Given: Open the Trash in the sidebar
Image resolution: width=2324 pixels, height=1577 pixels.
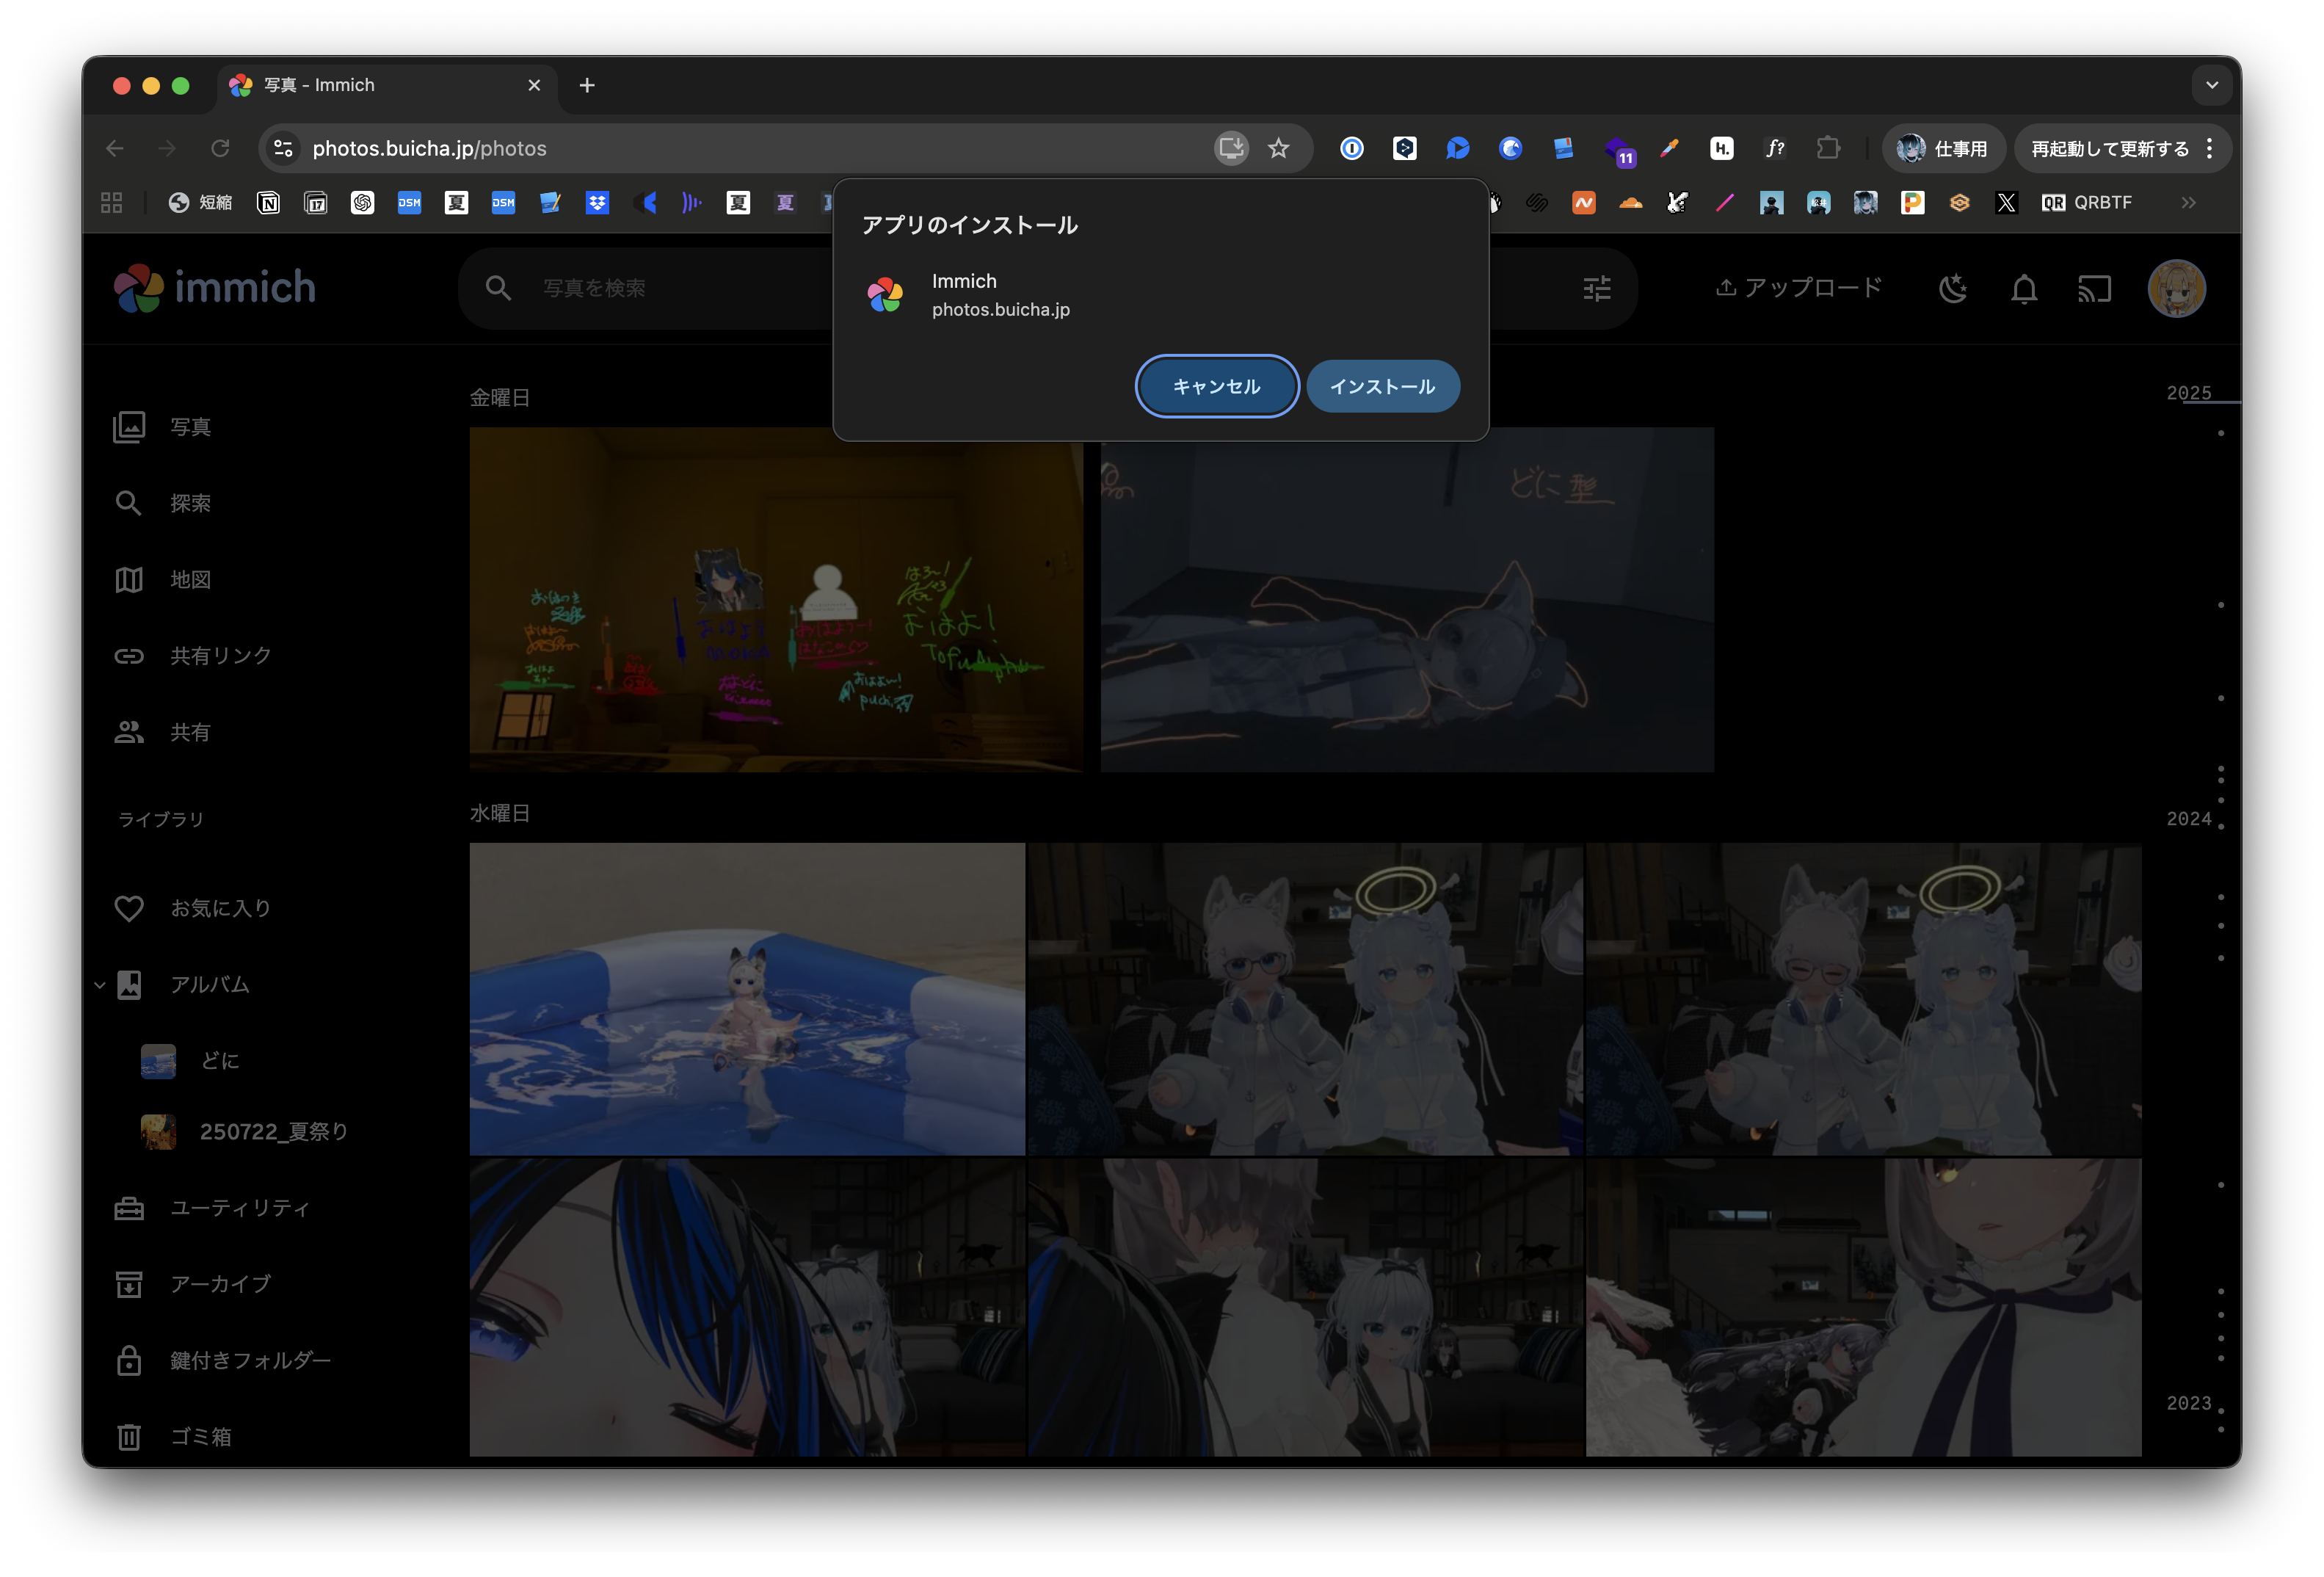Looking at the screenshot, I should (x=200, y=1437).
